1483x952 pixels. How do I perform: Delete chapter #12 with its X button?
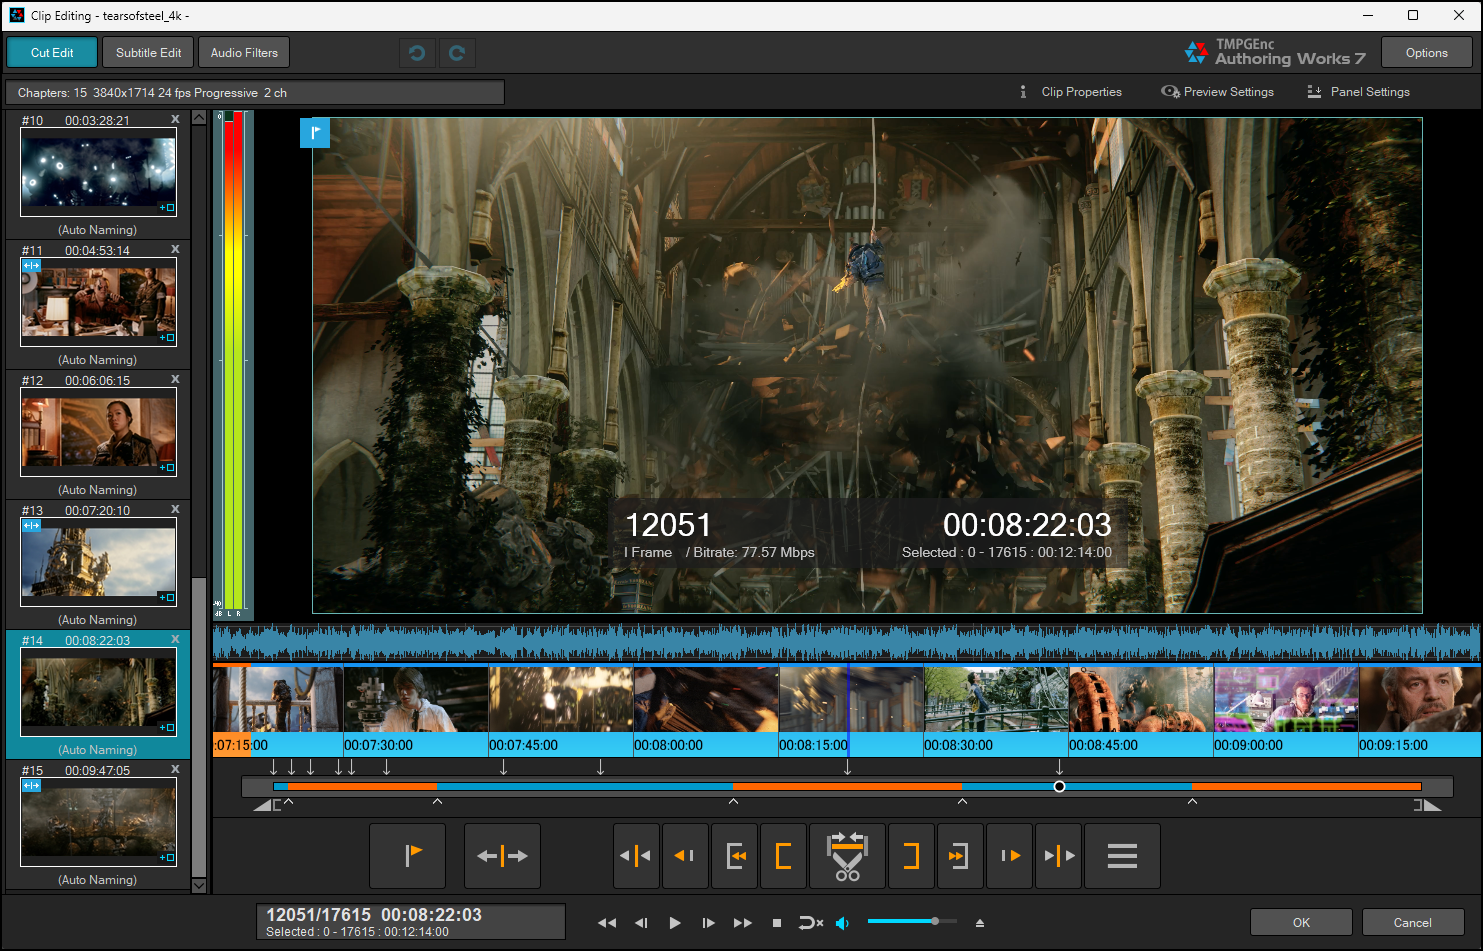tap(175, 379)
